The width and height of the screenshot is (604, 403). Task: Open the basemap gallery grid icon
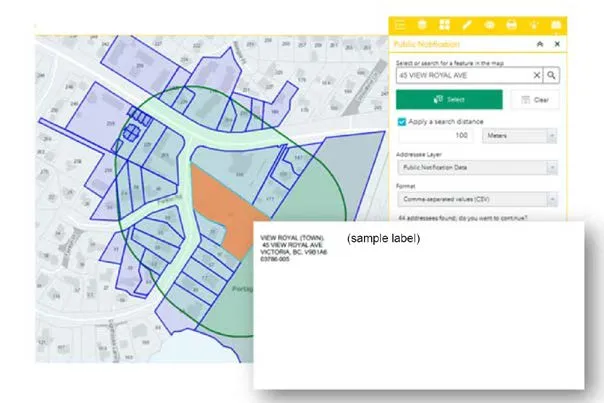[445, 25]
